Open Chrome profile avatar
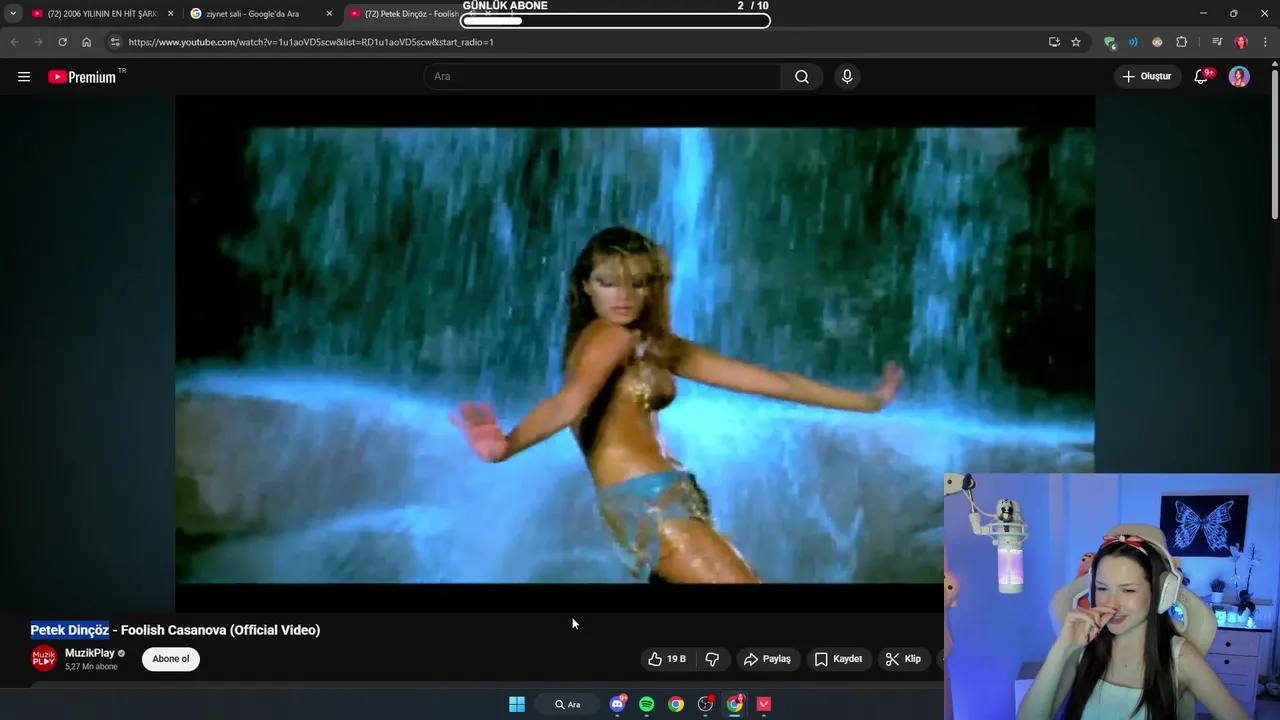Screen dimensions: 1280x720 [1241, 42]
